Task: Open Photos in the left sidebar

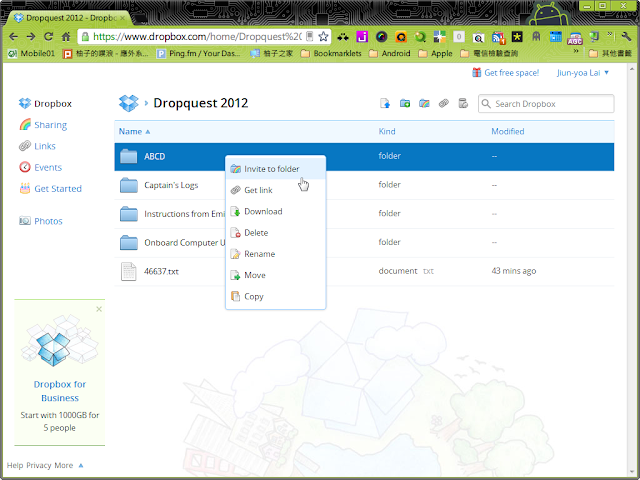Action: pos(41,221)
